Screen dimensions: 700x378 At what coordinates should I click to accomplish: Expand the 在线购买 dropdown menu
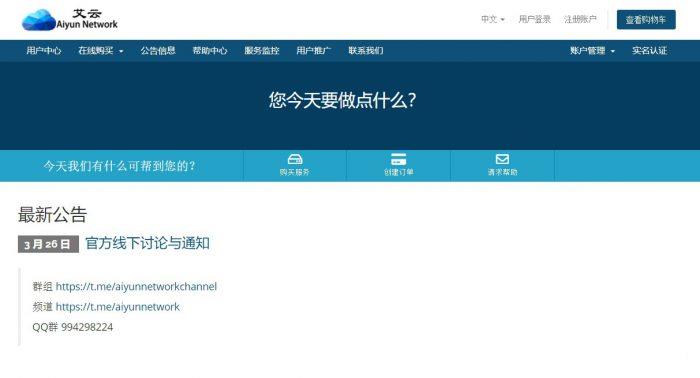coord(100,50)
